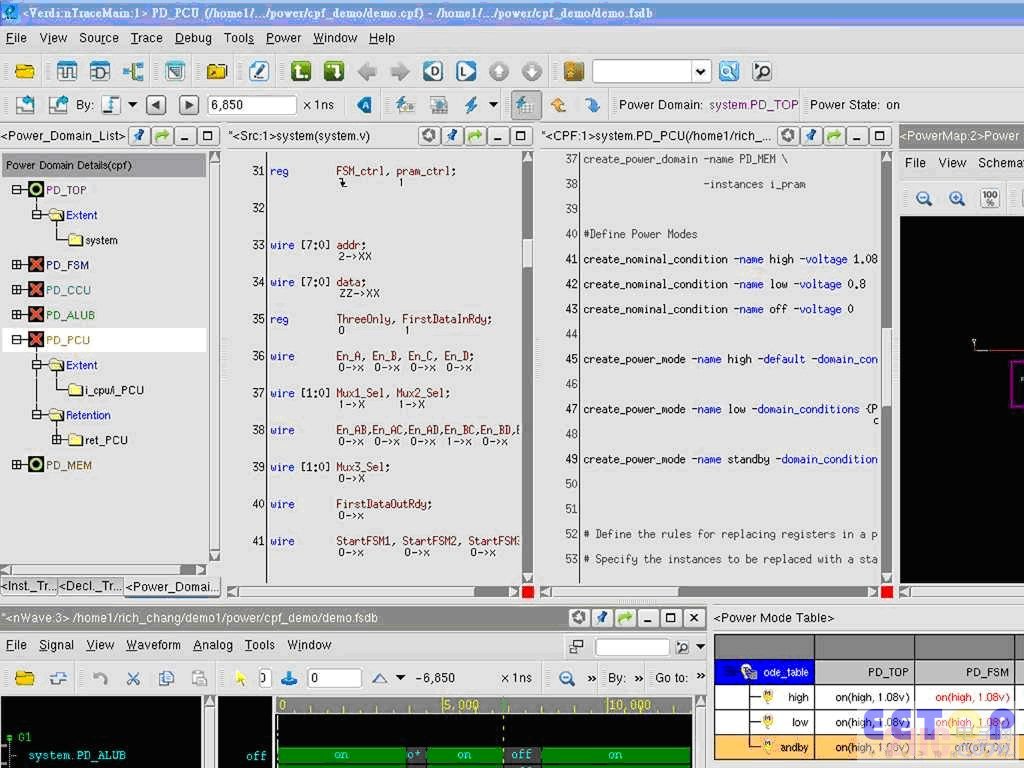Switch to the Decl_Tr tab

pos(90,586)
